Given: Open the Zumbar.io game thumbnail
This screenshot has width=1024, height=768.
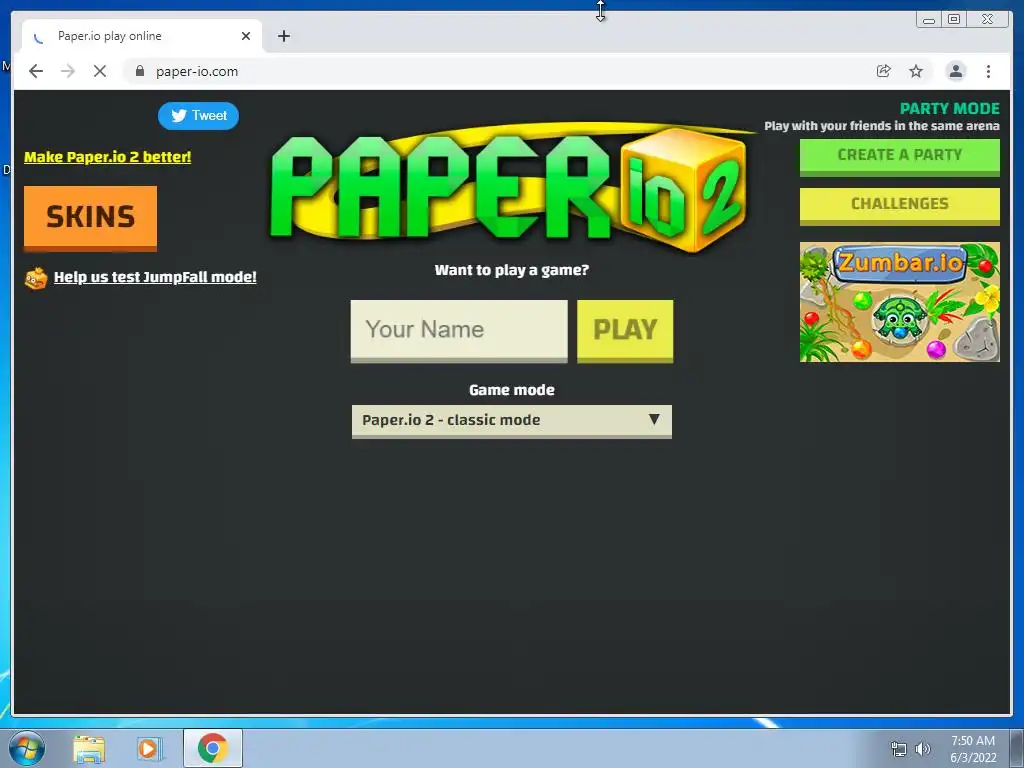Looking at the screenshot, I should (899, 302).
